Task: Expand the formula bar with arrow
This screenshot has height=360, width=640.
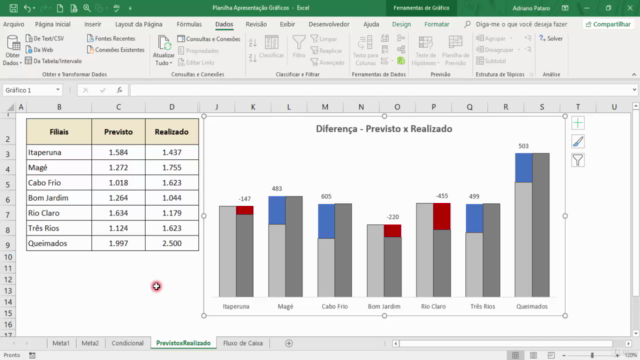Action: pyautogui.click(x=634, y=90)
